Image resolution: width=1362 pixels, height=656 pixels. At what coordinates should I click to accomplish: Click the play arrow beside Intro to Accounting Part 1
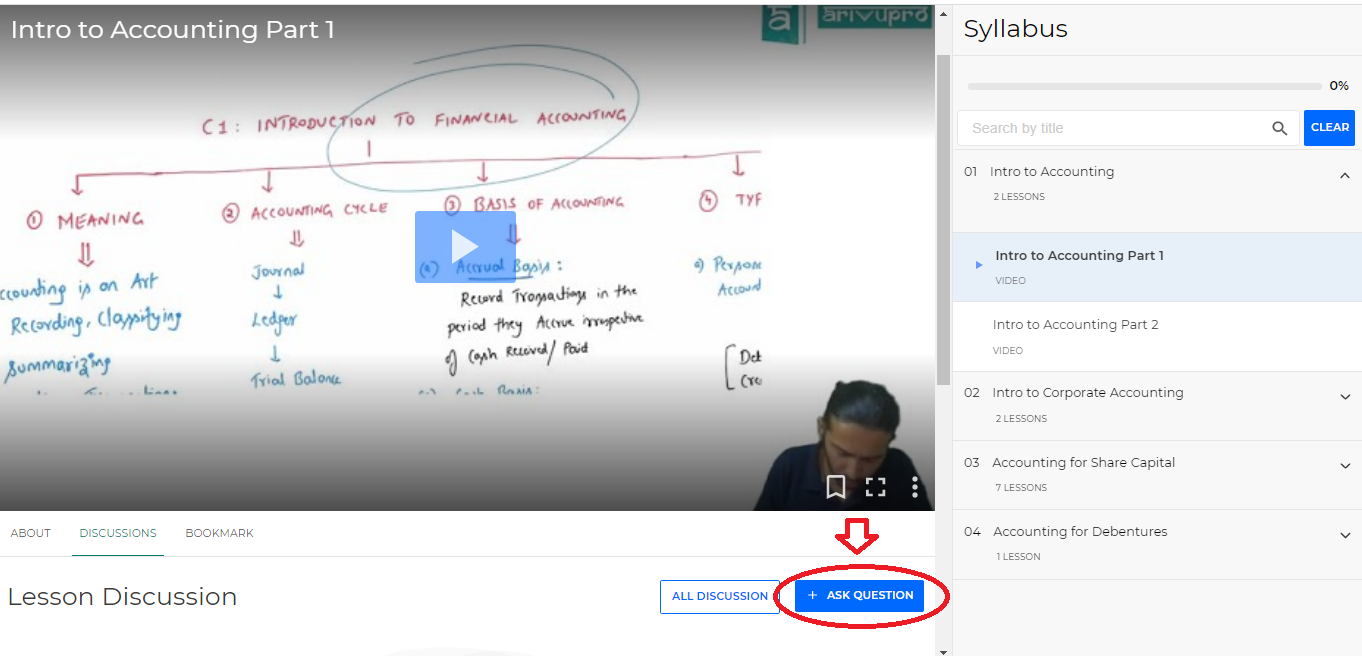click(x=979, y=265)
